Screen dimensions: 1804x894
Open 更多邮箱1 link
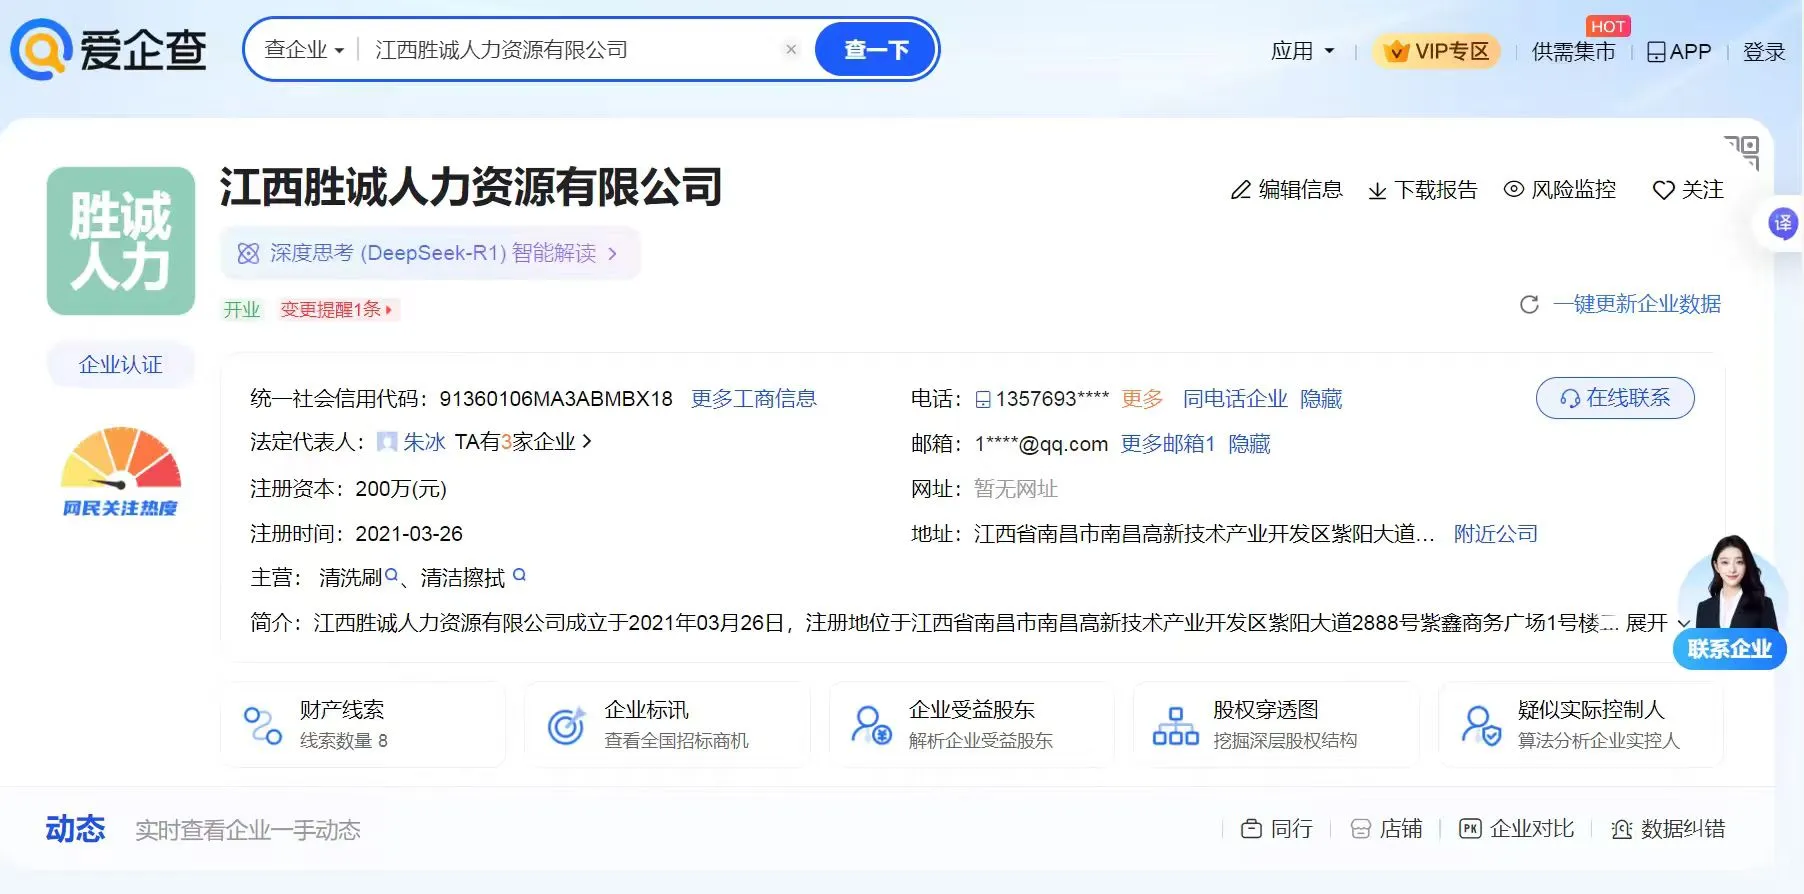point(1167,444)
